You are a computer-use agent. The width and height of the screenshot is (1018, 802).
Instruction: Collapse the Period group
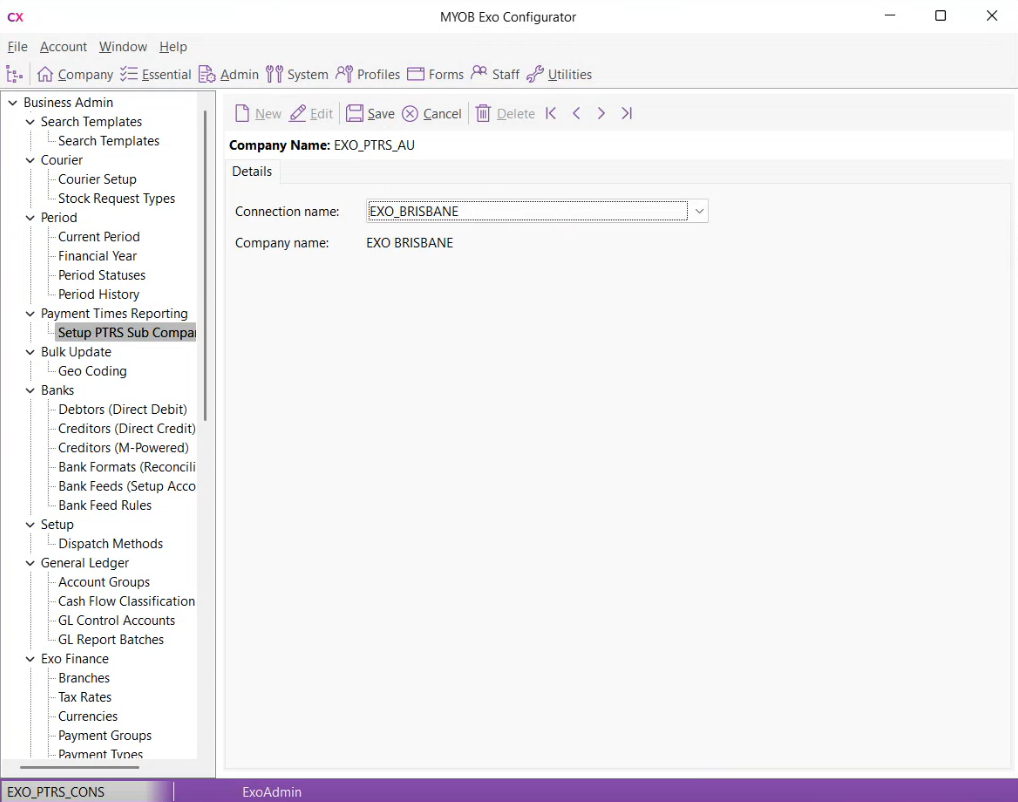pos(30,218)
